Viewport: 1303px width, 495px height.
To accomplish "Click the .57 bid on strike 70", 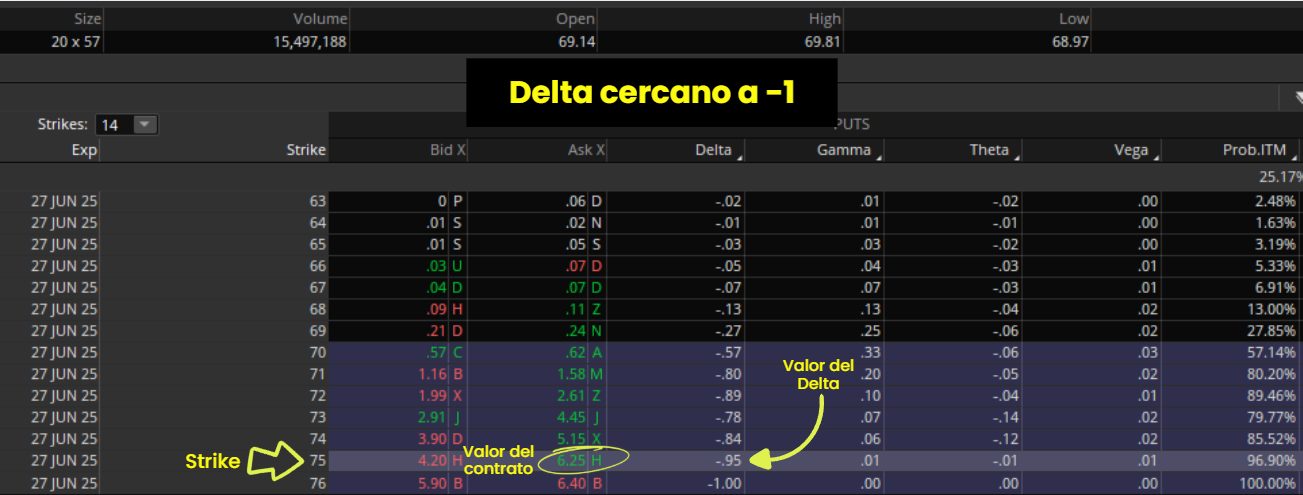I will [435, 352].
